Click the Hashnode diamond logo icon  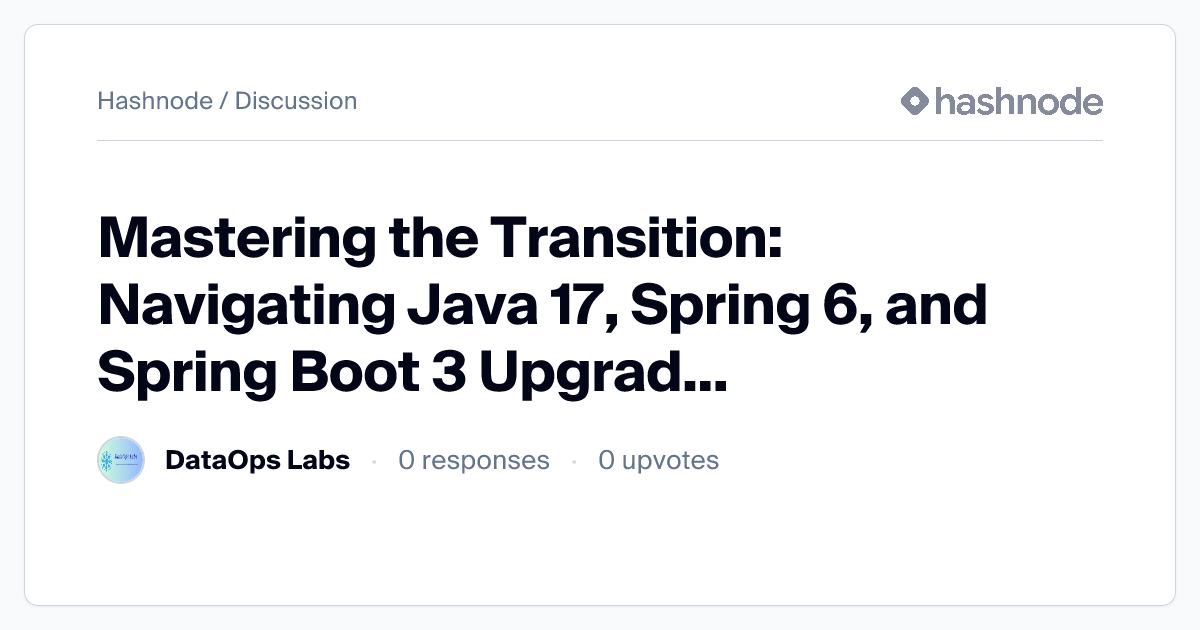(915, 101)
